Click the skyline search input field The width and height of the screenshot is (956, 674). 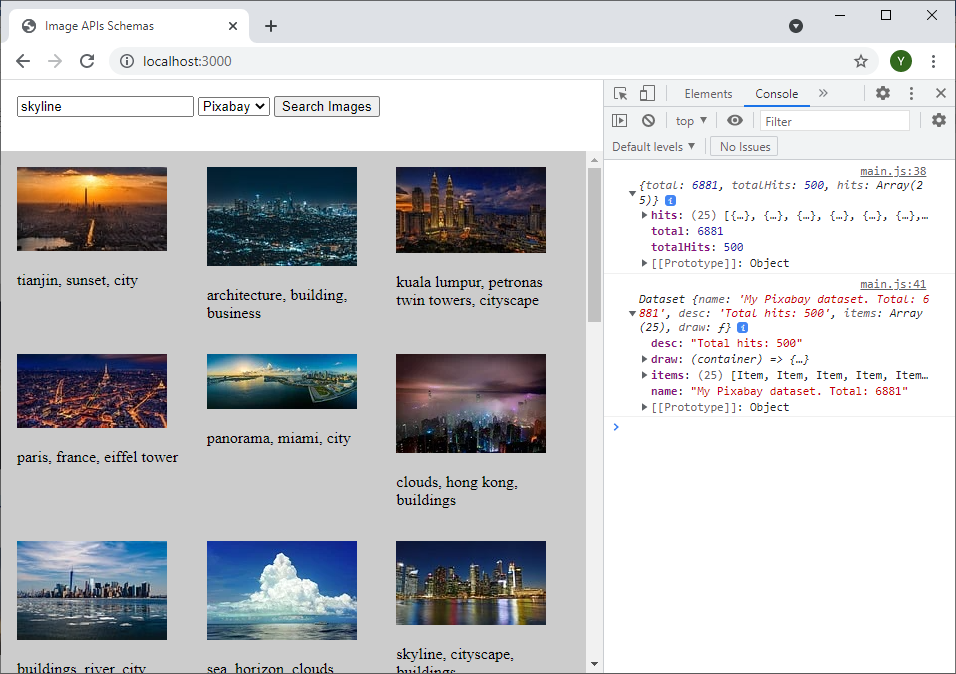click(x=104, y=106)
